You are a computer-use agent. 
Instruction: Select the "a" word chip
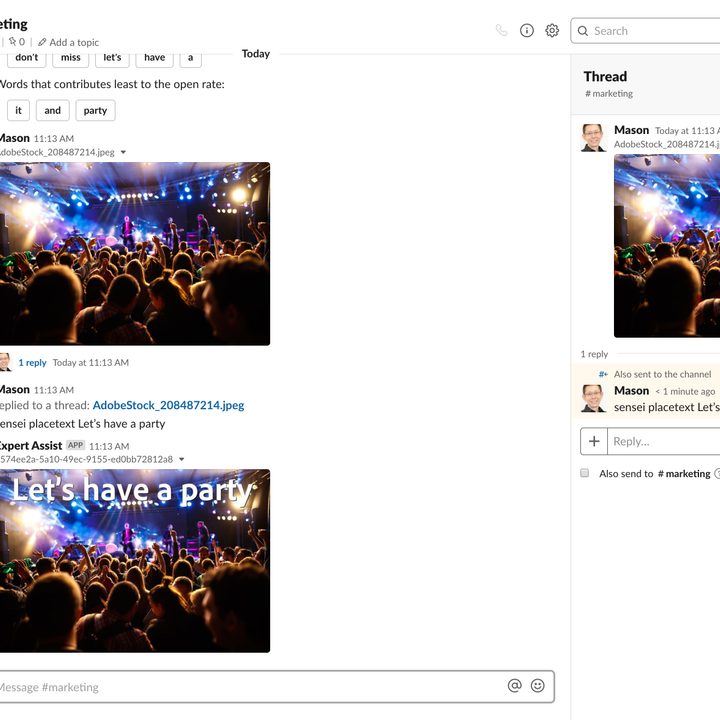pos(191,58)
